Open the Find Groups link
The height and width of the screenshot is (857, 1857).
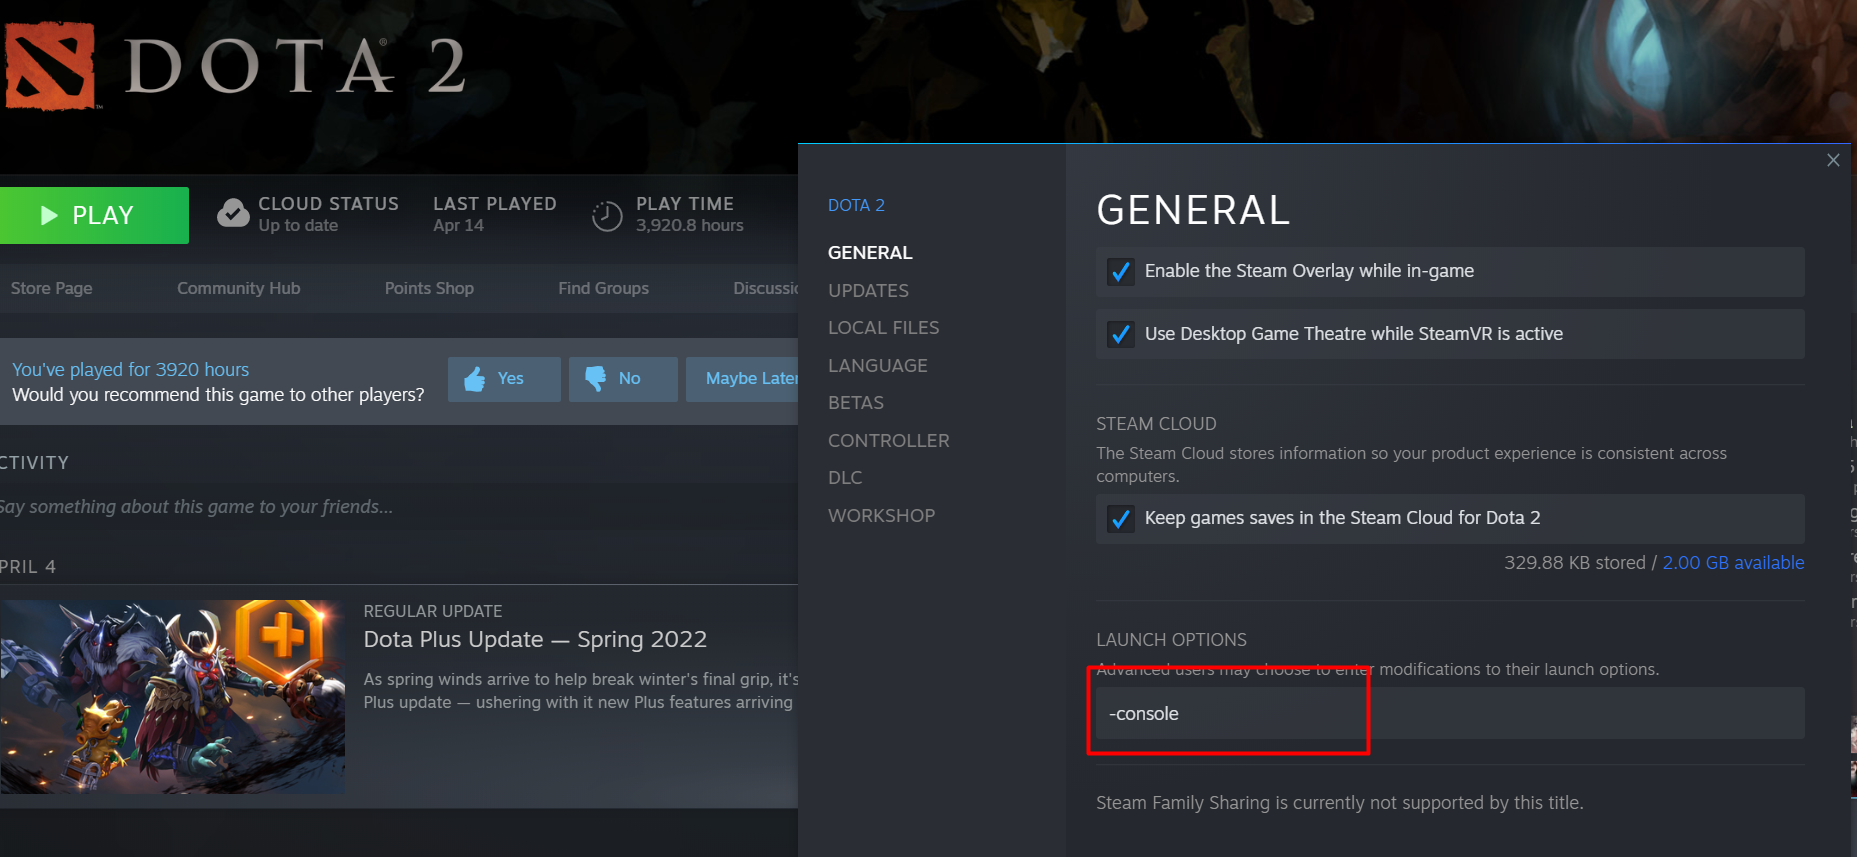603,289
